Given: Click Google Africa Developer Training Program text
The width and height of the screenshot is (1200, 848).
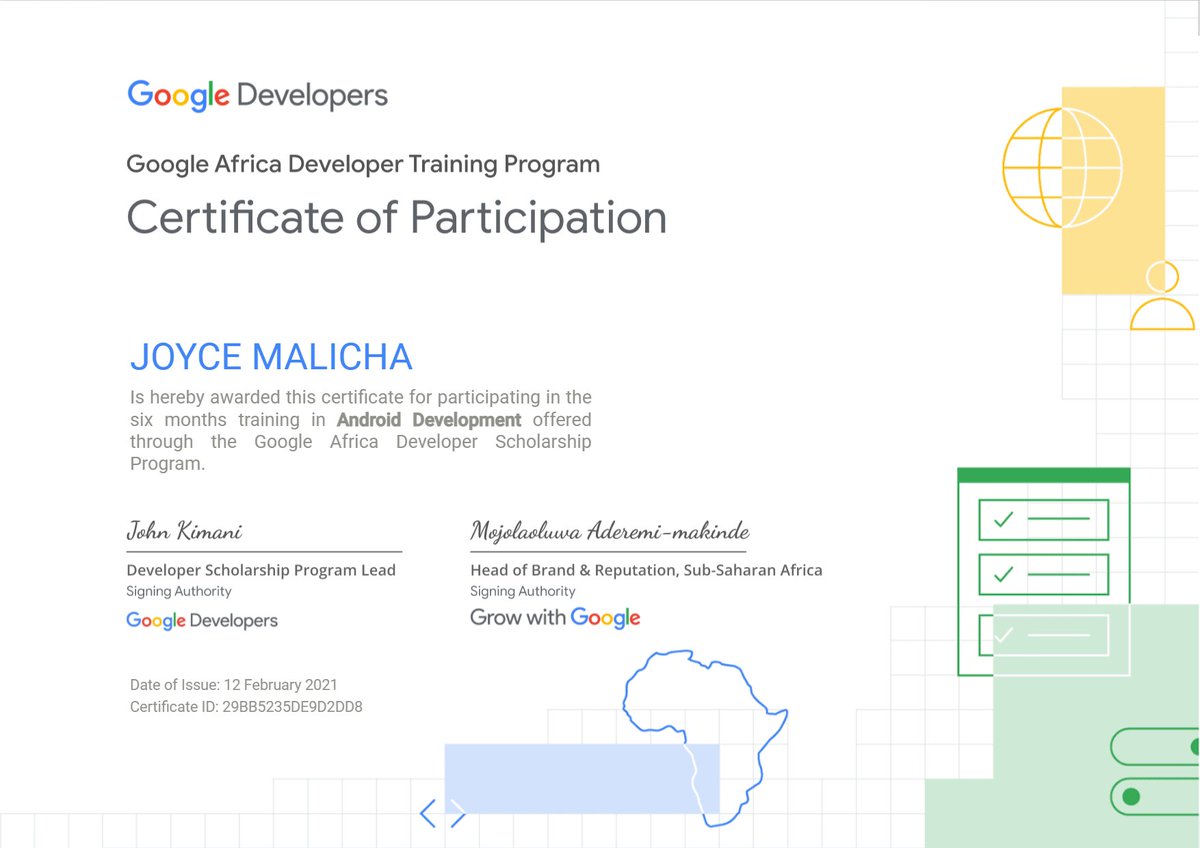Looking at the screenshot, I should pos(363,164).
